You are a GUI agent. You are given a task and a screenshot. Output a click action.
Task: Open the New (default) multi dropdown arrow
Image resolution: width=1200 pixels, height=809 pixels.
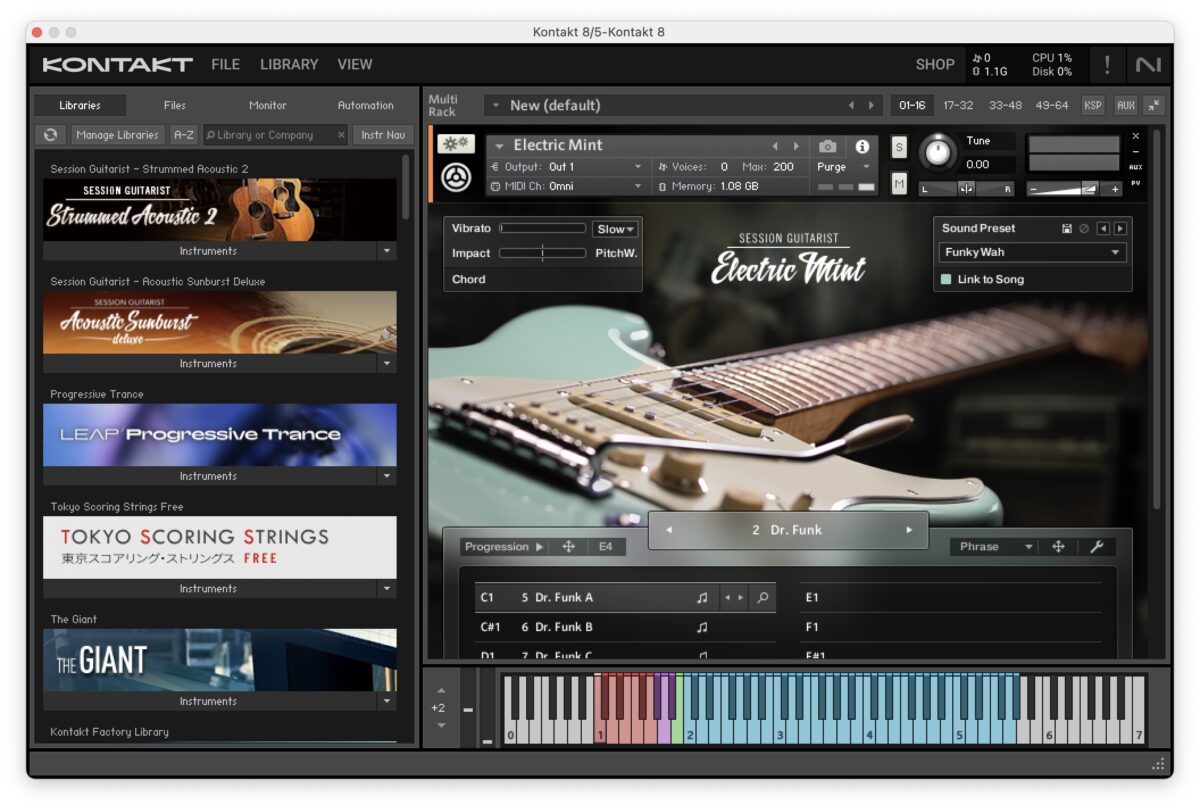point(494,105)
